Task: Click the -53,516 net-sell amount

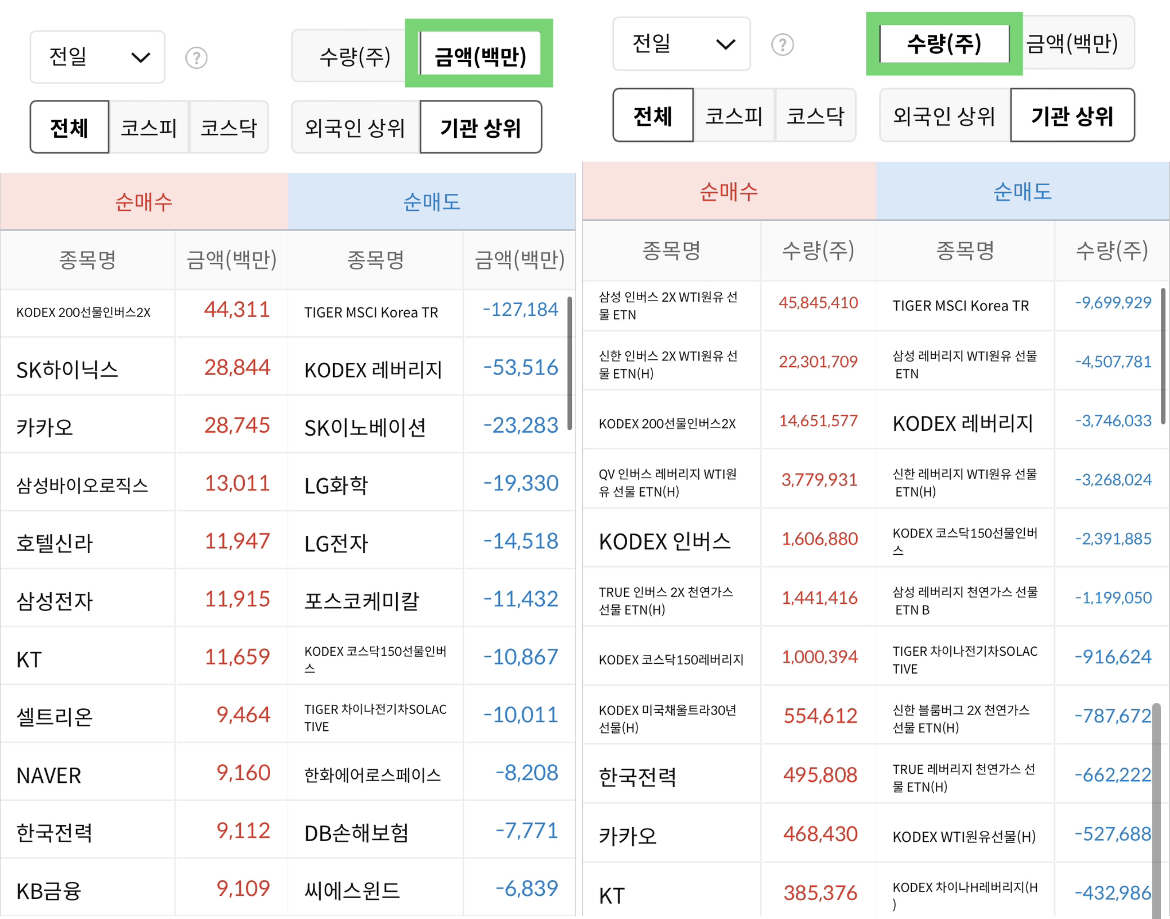Action: (520, 367)
